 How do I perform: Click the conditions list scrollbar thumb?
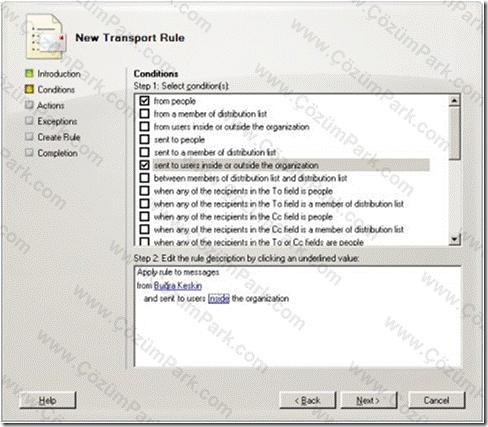tap(454, 133)
